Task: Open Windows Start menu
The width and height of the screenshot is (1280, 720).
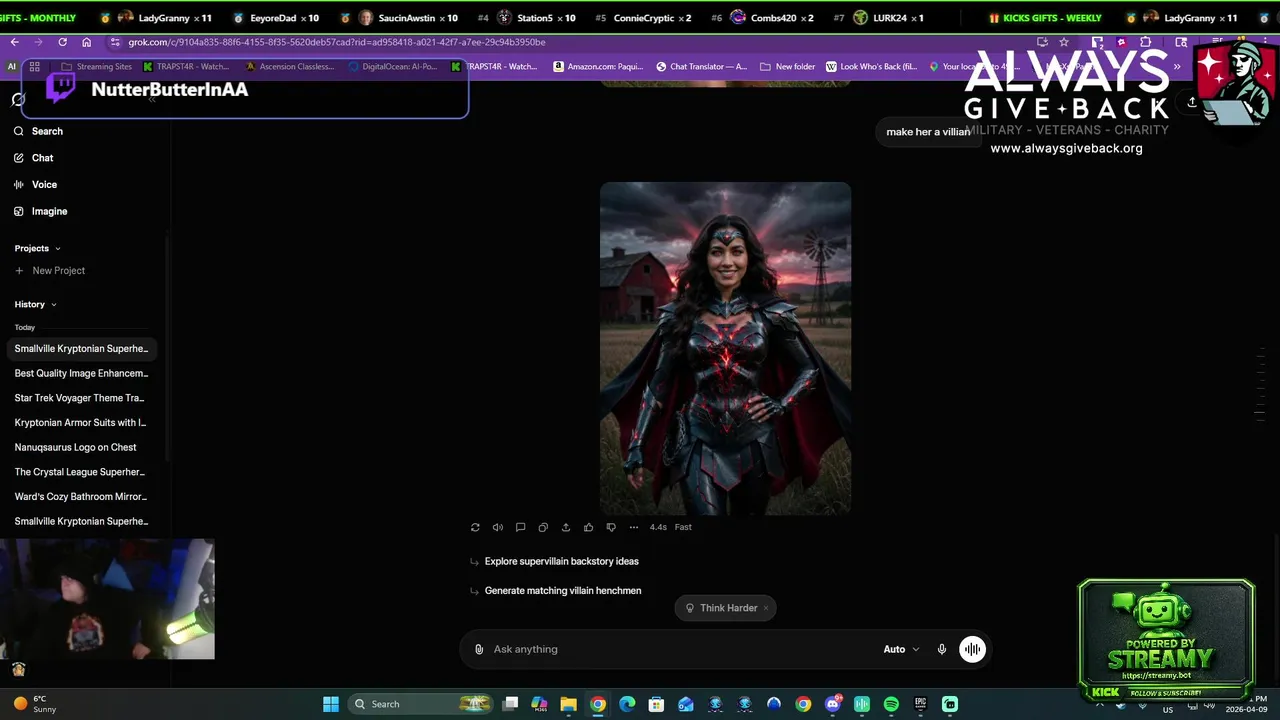Action: 331,704
